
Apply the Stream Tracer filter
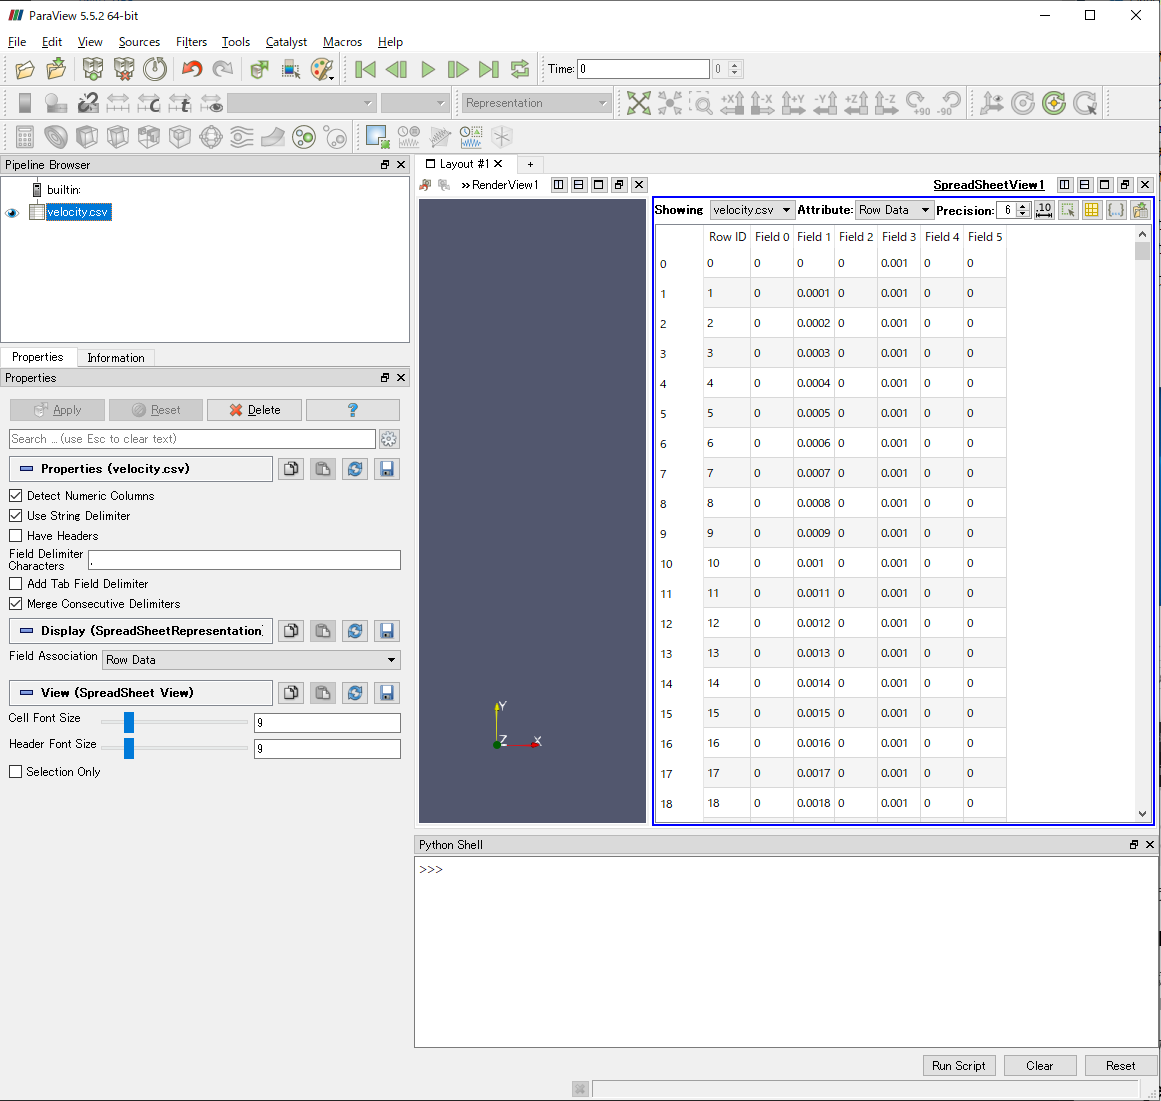coord(243,136)
